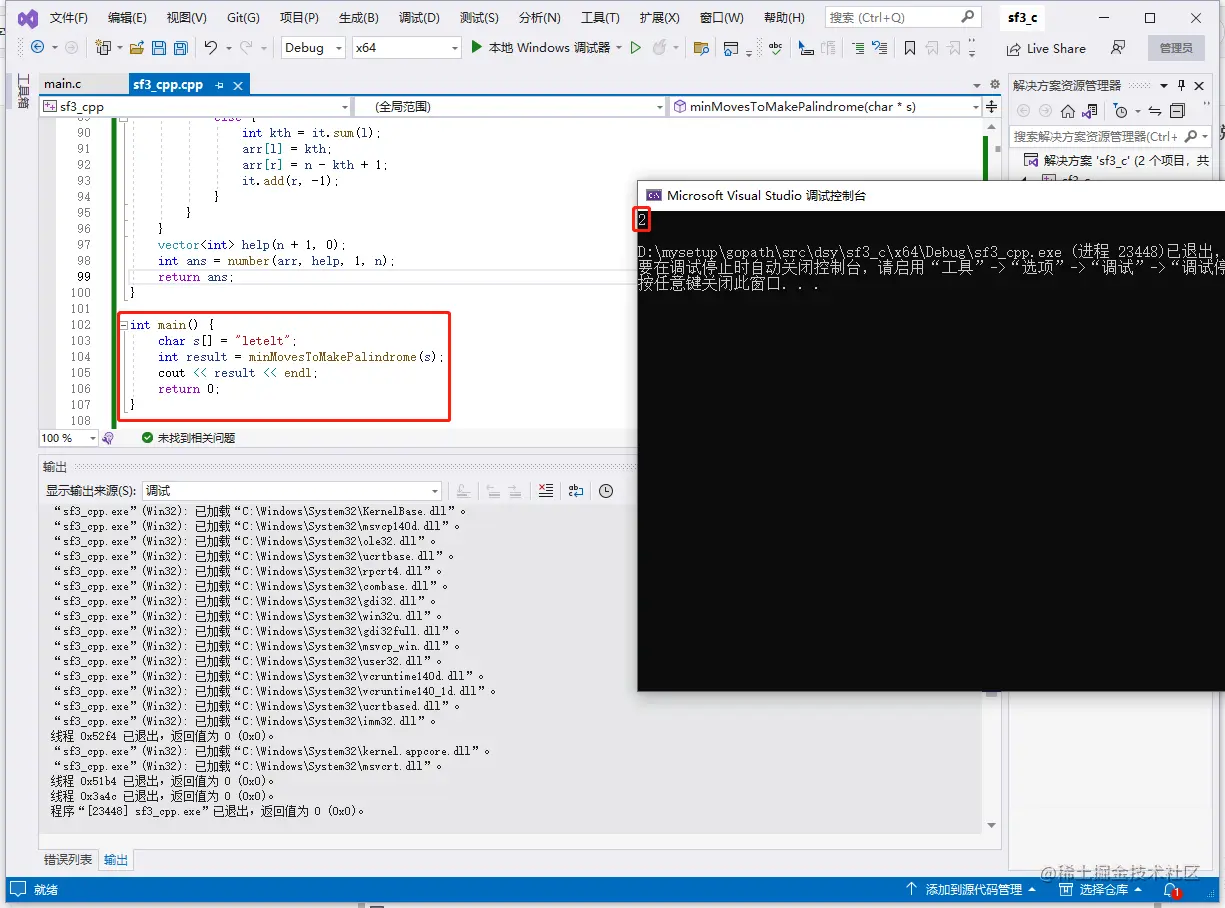Select the 解决方案 'sf3_c' tree node
The image size is (1225, 908).
click(x=1117, y=160)
